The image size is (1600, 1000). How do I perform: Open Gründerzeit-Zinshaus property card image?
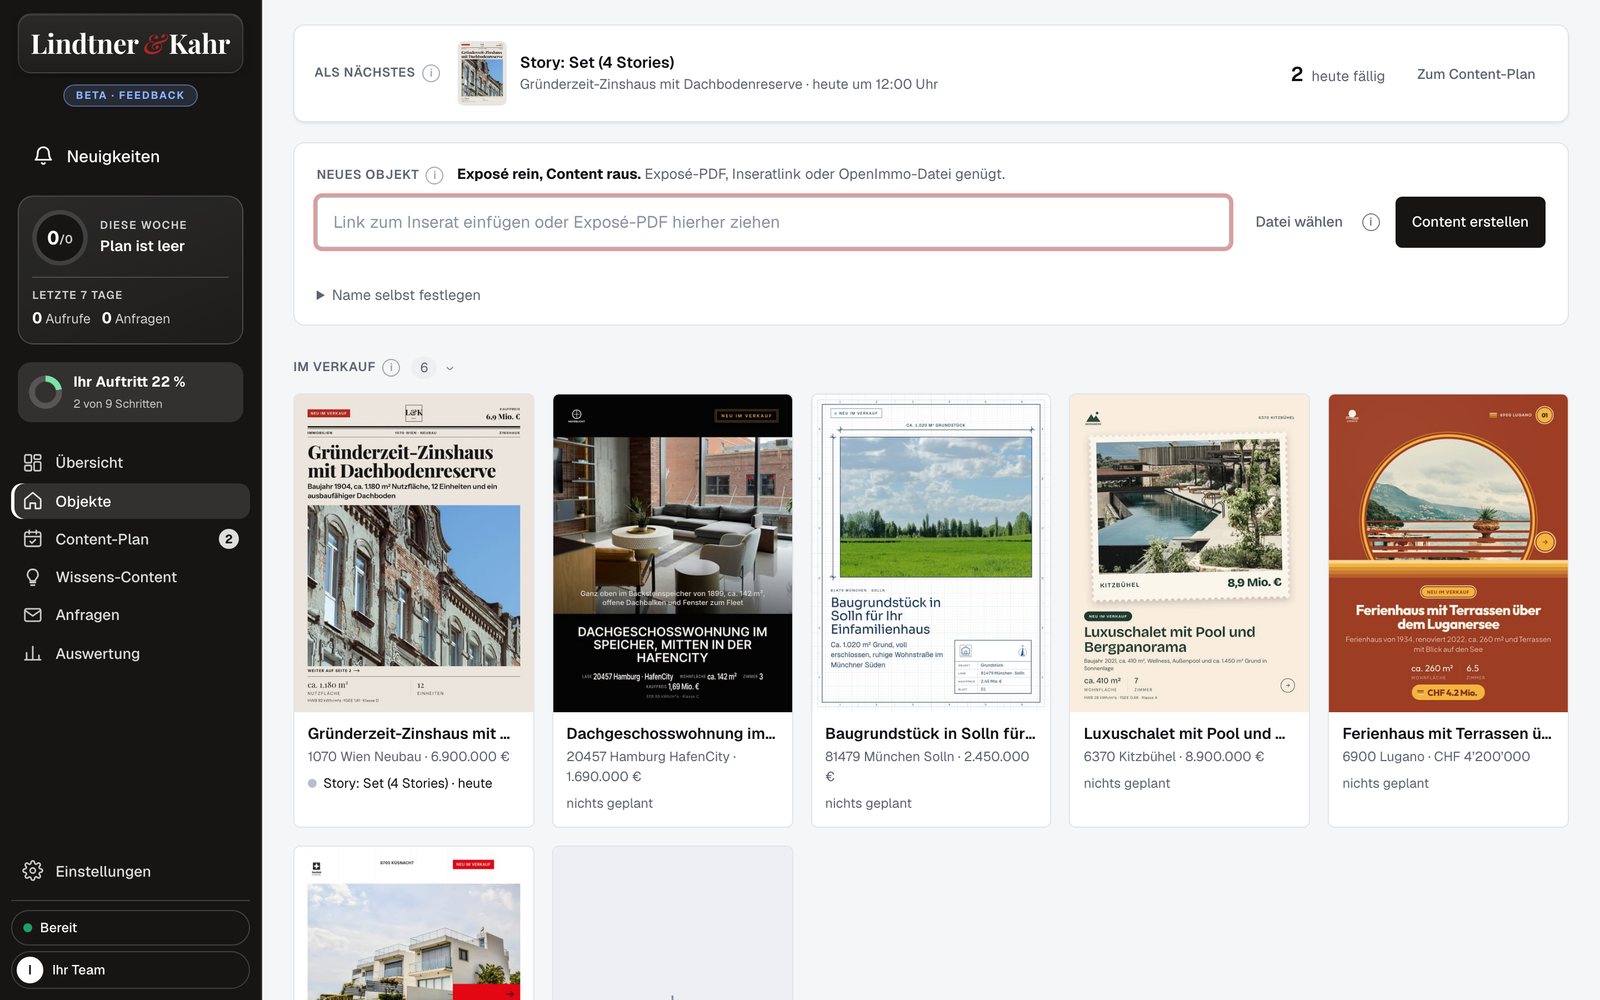[414, 553]
